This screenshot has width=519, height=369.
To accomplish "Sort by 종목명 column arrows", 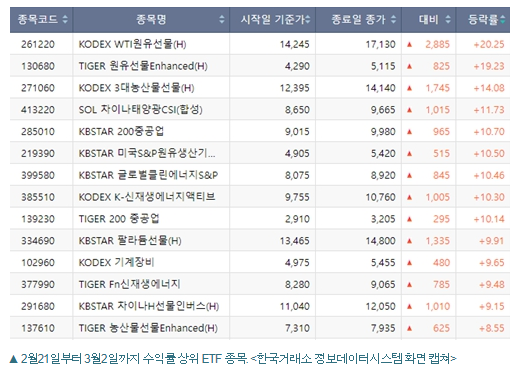I will [222, 19].
